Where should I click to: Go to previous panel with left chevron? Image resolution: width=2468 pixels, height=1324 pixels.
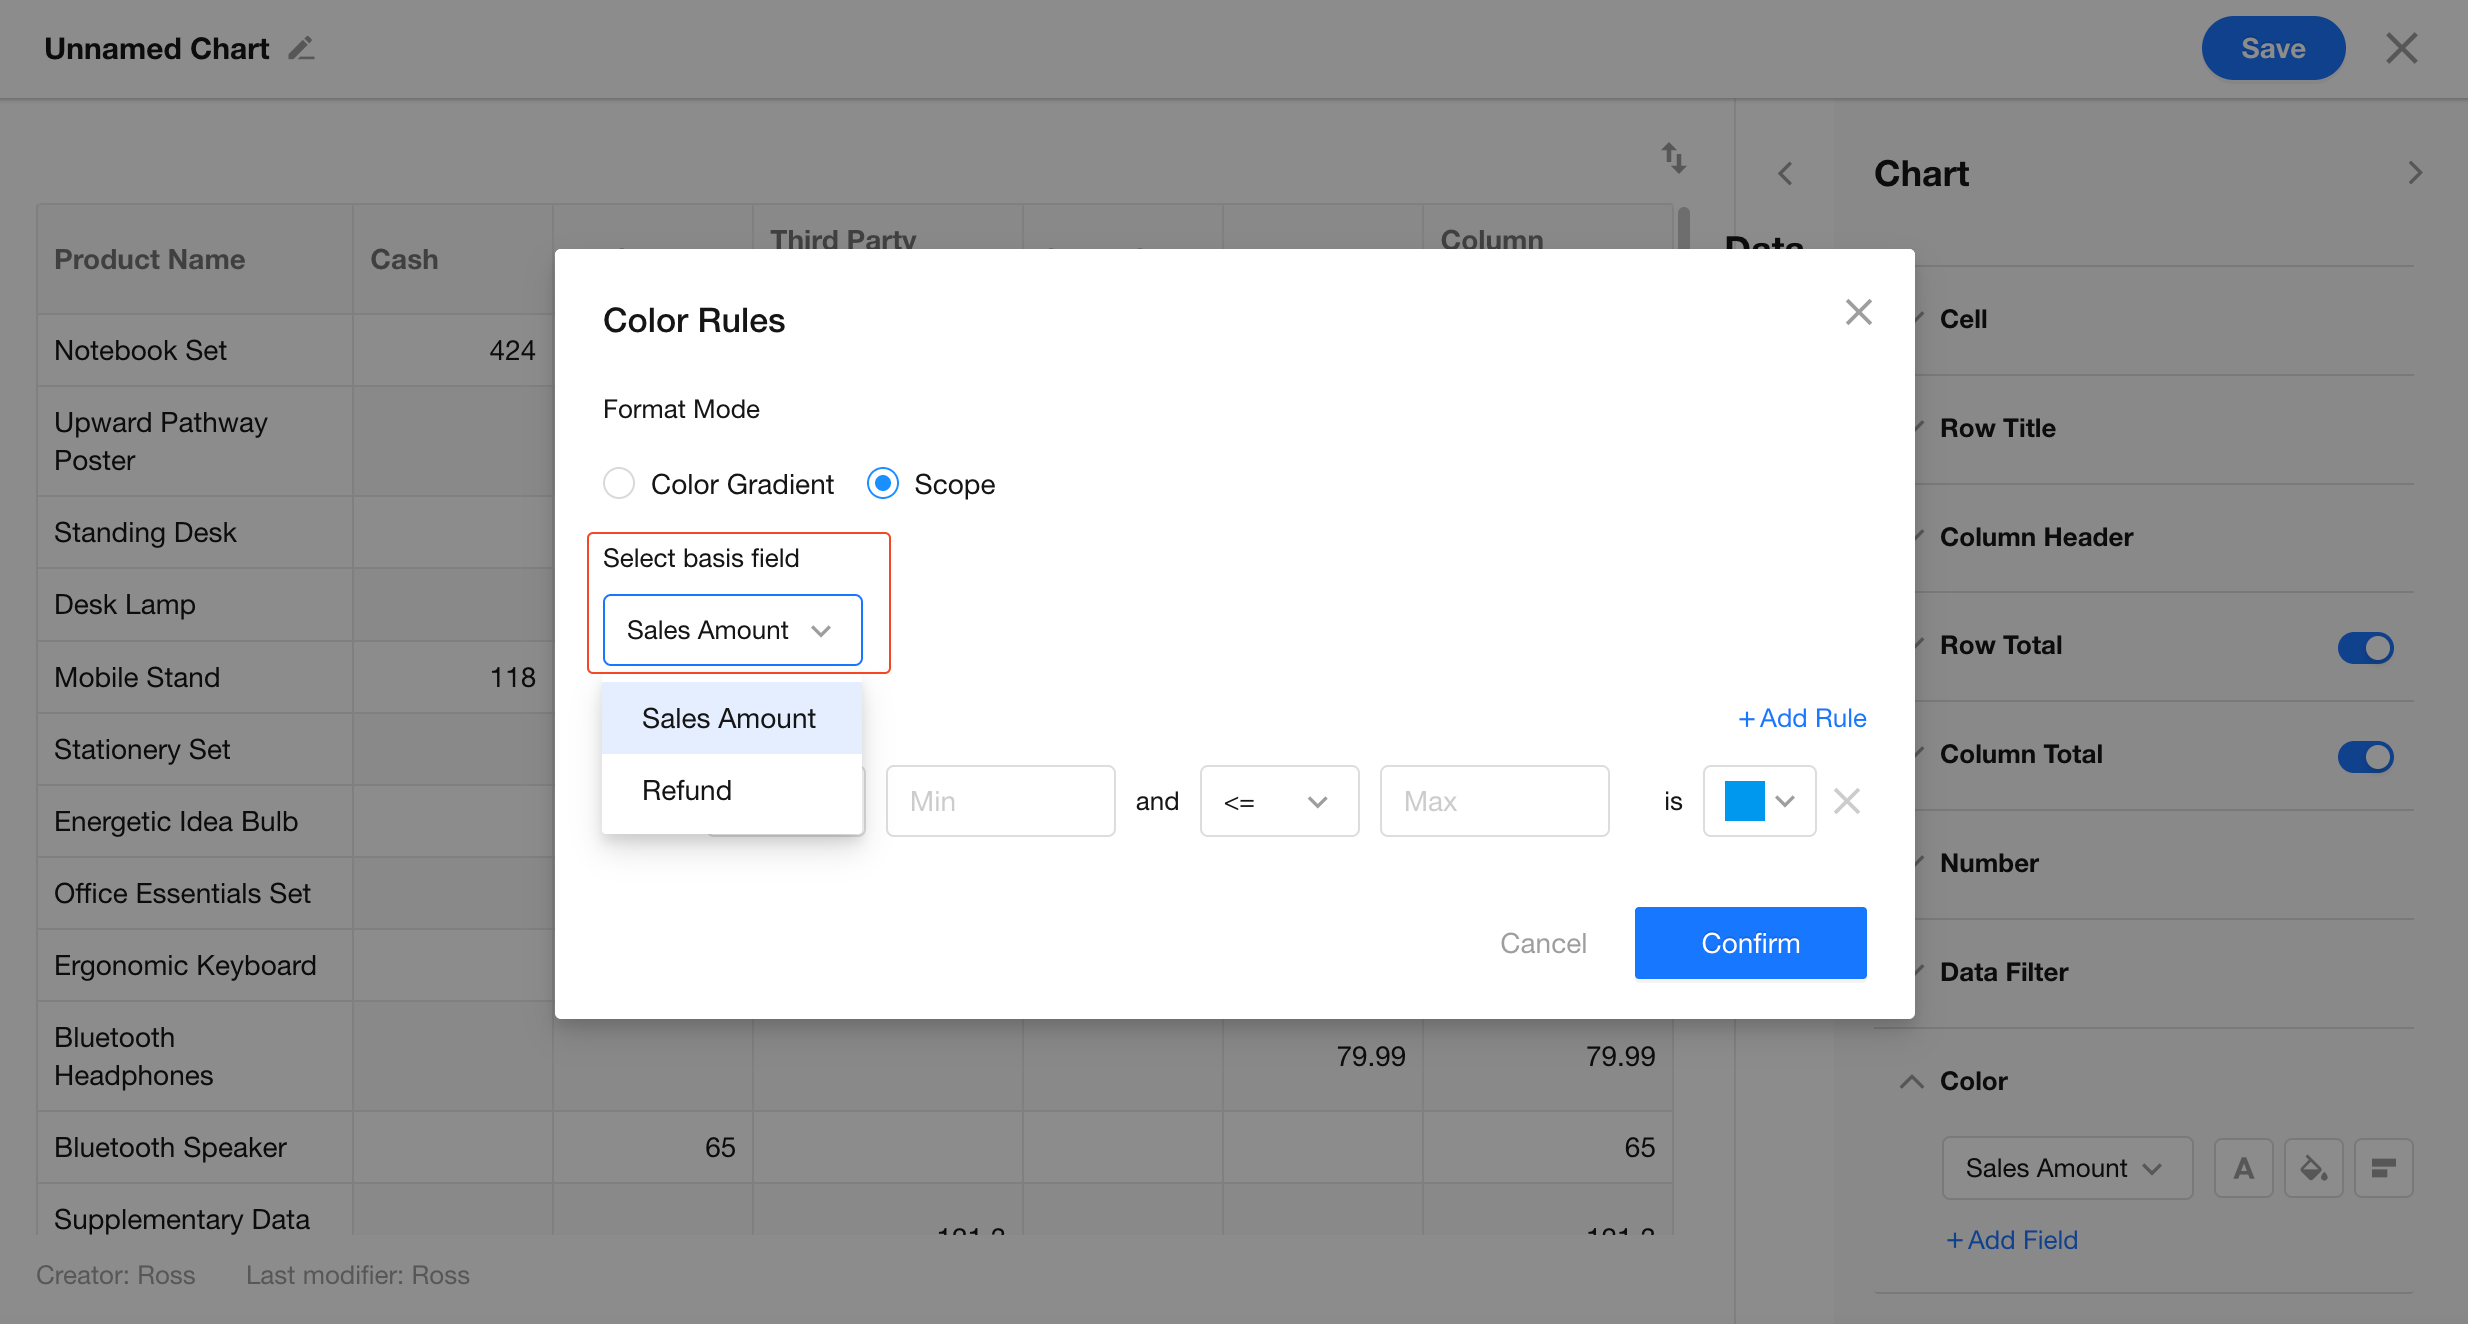[1785, 174]
